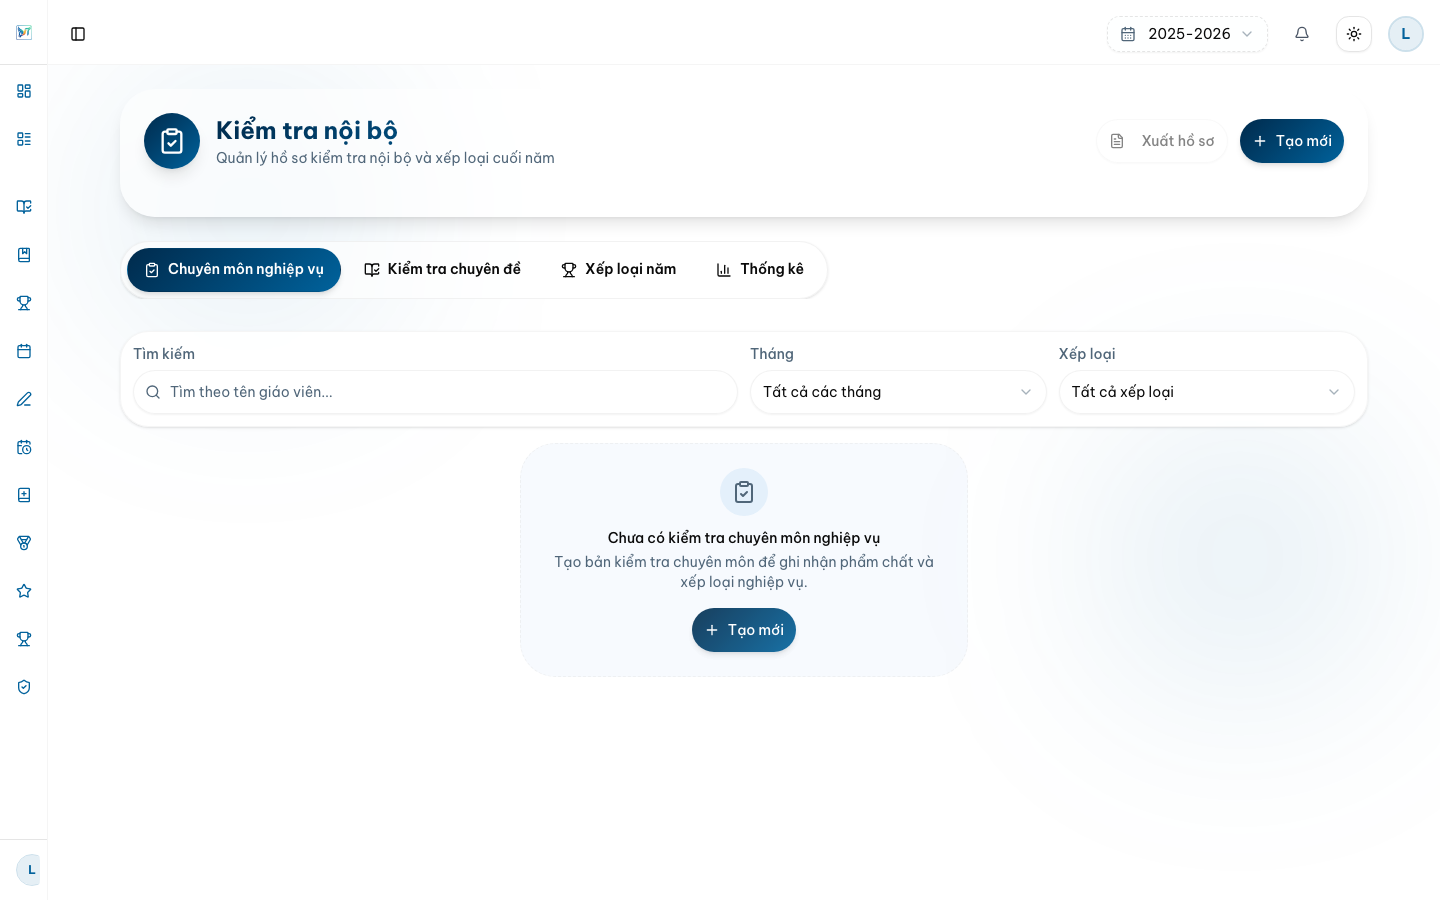Viewport: 1440px width, 900px height.
Task: Click Xuất hồ sơ button
Action: tap(1162, 141)
